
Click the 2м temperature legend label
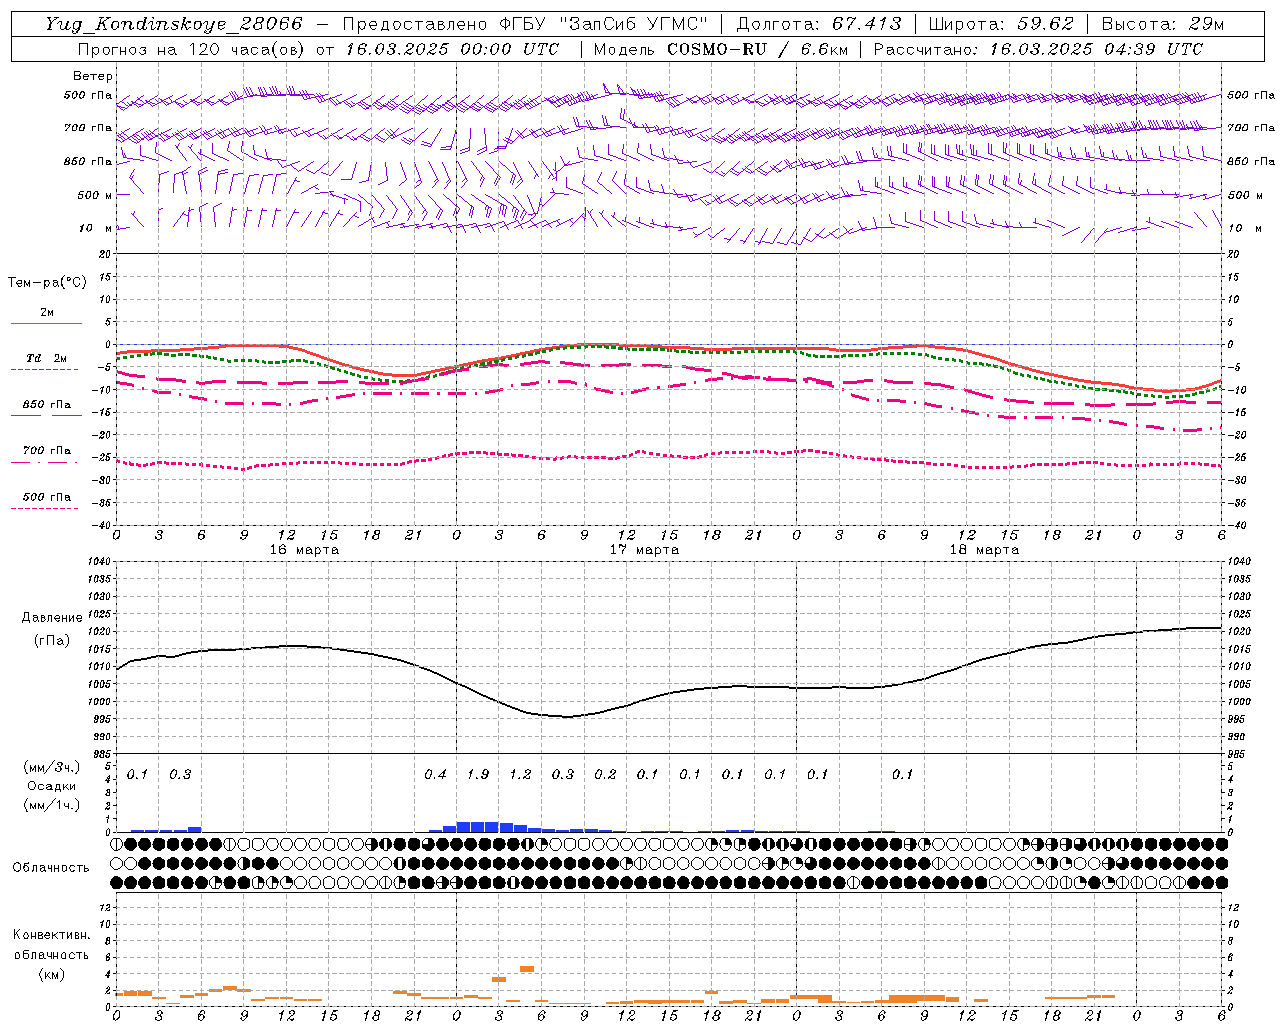pyautogui.click(x=47, y=312)
